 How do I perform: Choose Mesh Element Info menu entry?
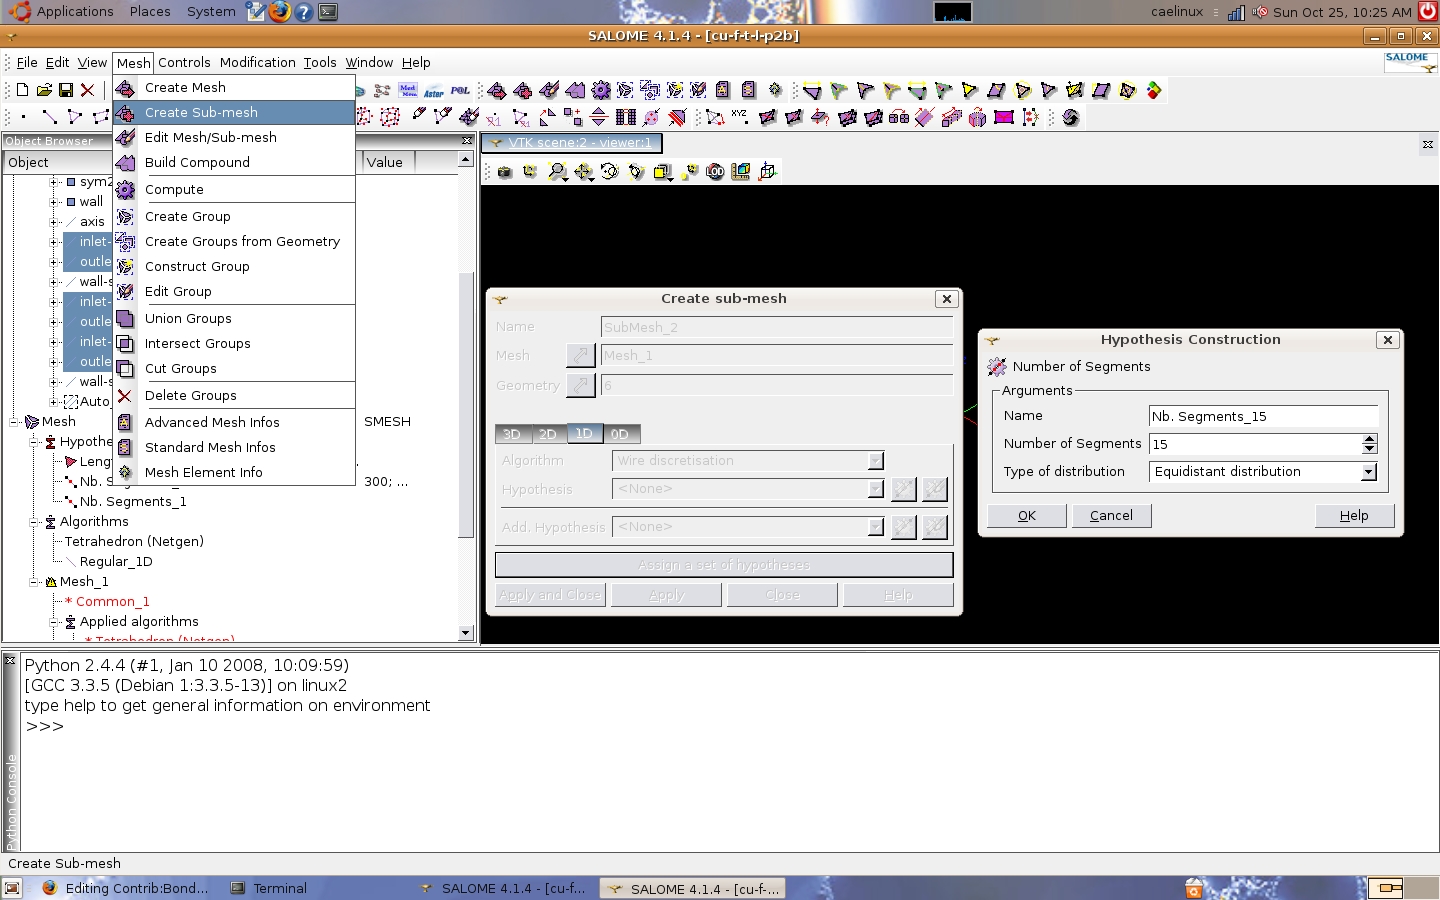[x=235, y=472]
